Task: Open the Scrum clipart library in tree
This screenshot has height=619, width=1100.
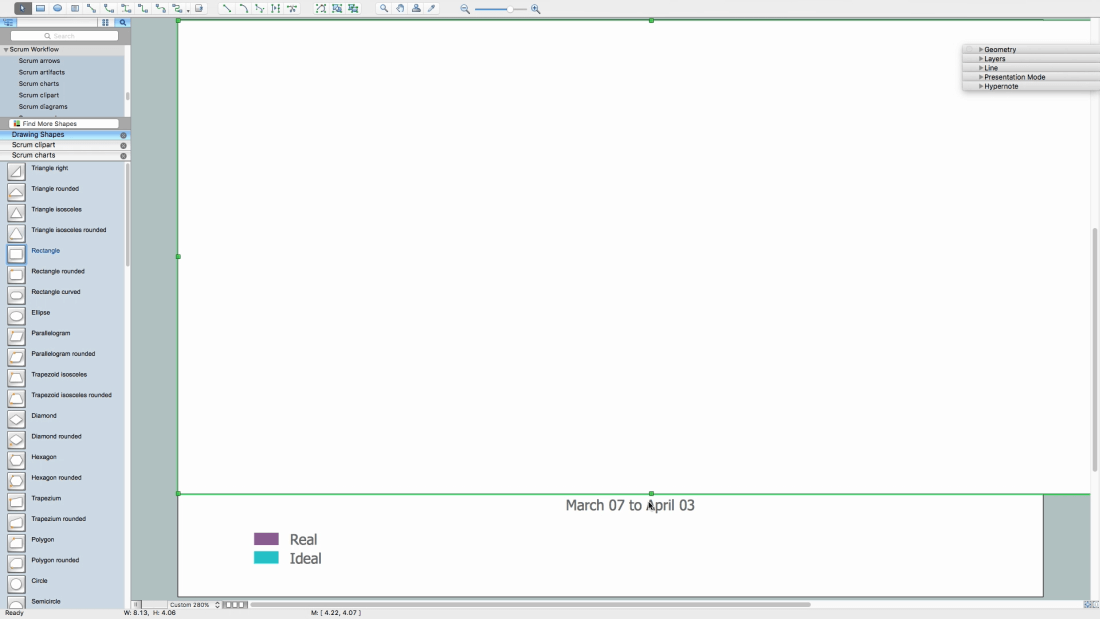Action: pyautogui.click(x=39, y=95)
